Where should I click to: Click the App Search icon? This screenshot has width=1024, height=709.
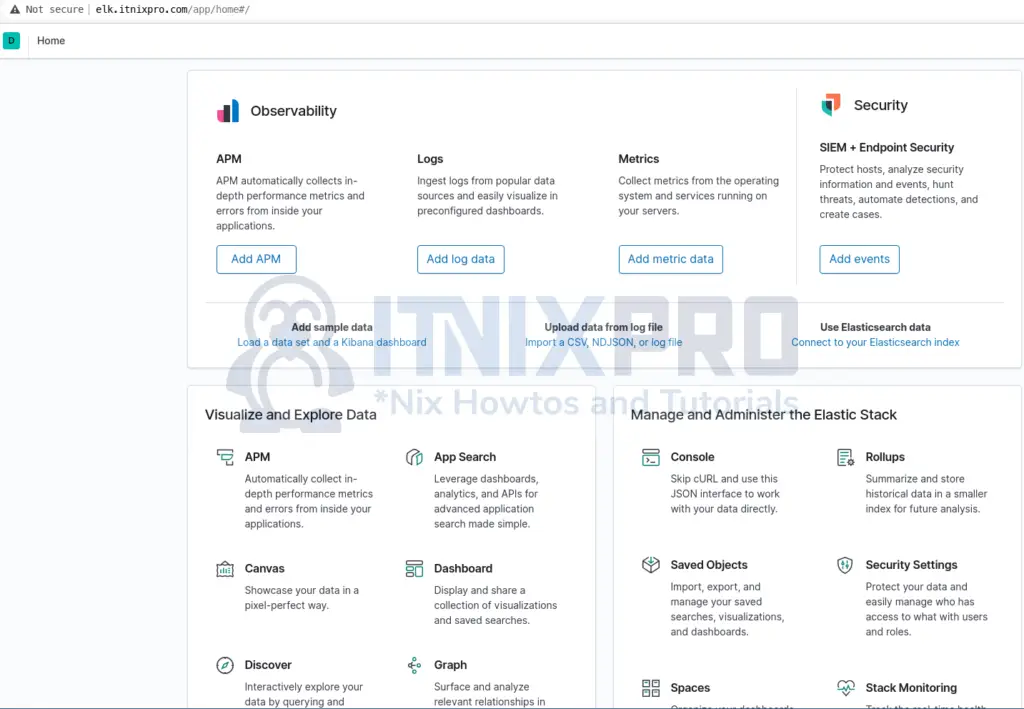(x=414, y=457)
